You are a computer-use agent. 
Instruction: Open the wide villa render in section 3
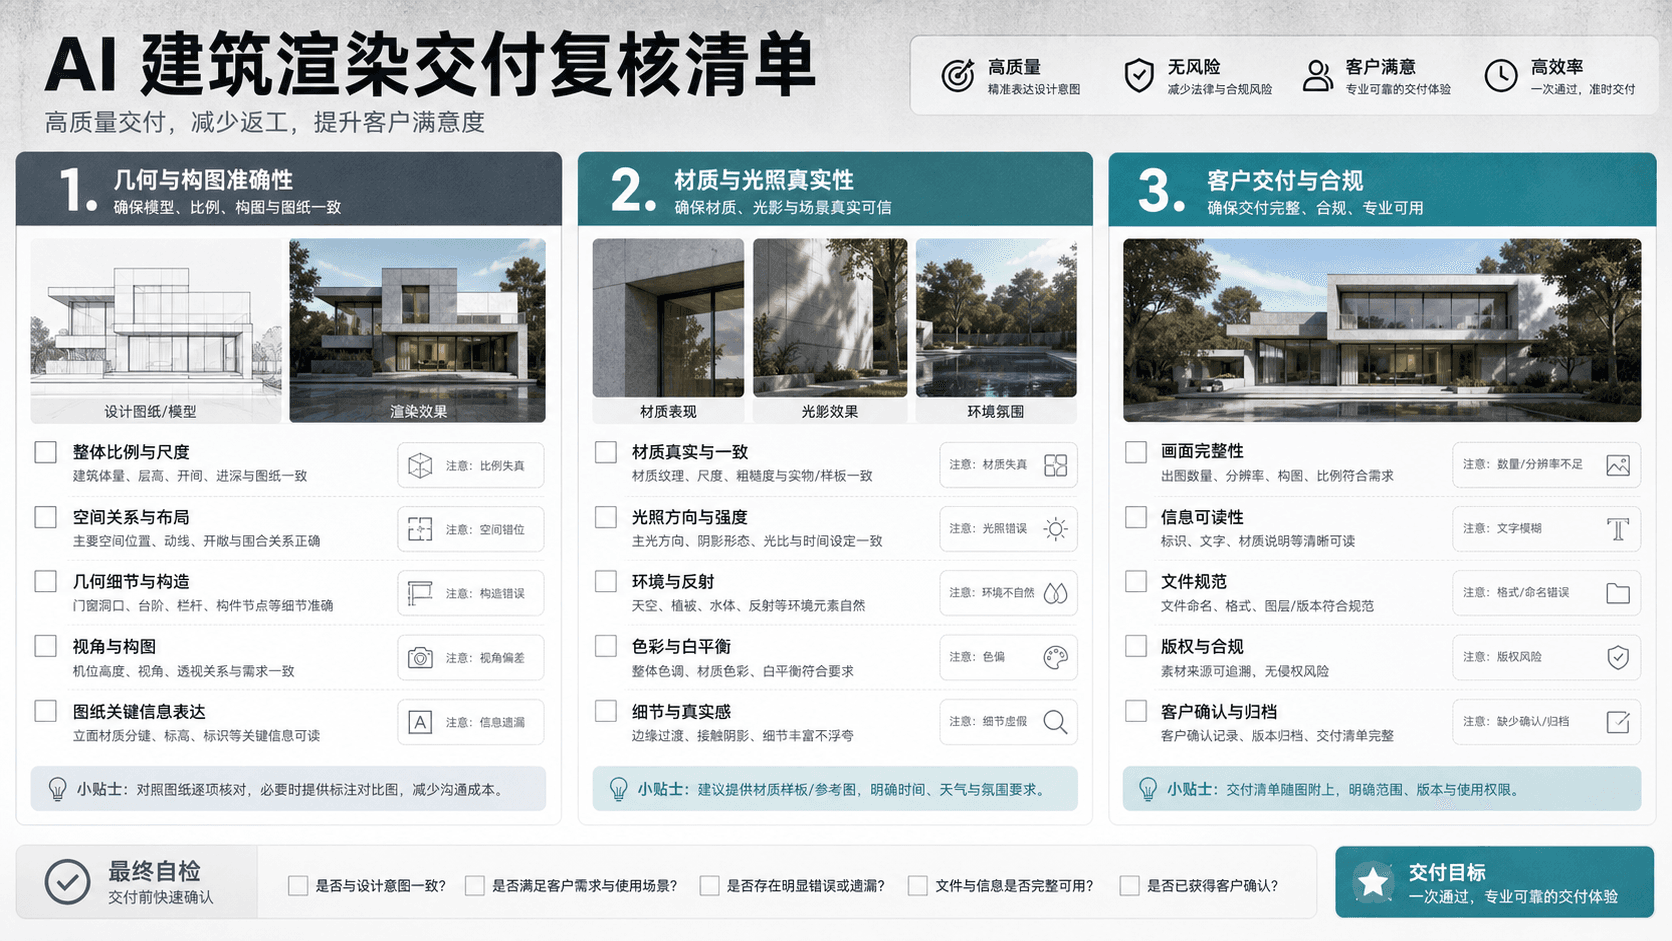coord(1382,330)
